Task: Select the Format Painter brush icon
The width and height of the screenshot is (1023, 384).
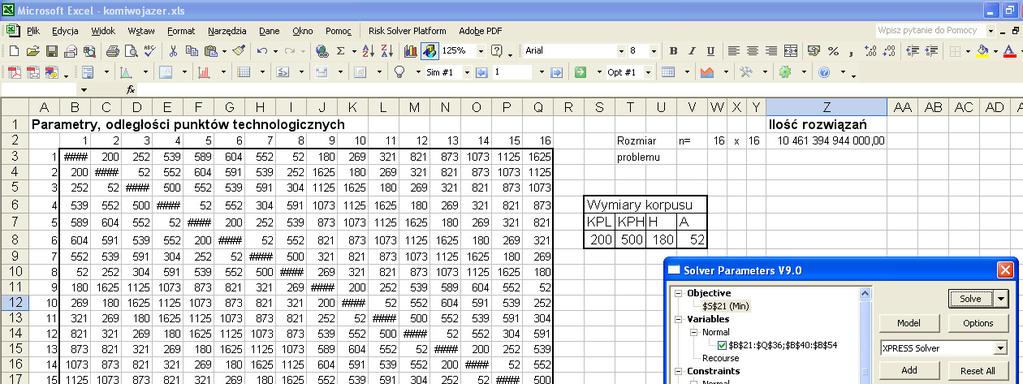Action: tap(239, 51)
